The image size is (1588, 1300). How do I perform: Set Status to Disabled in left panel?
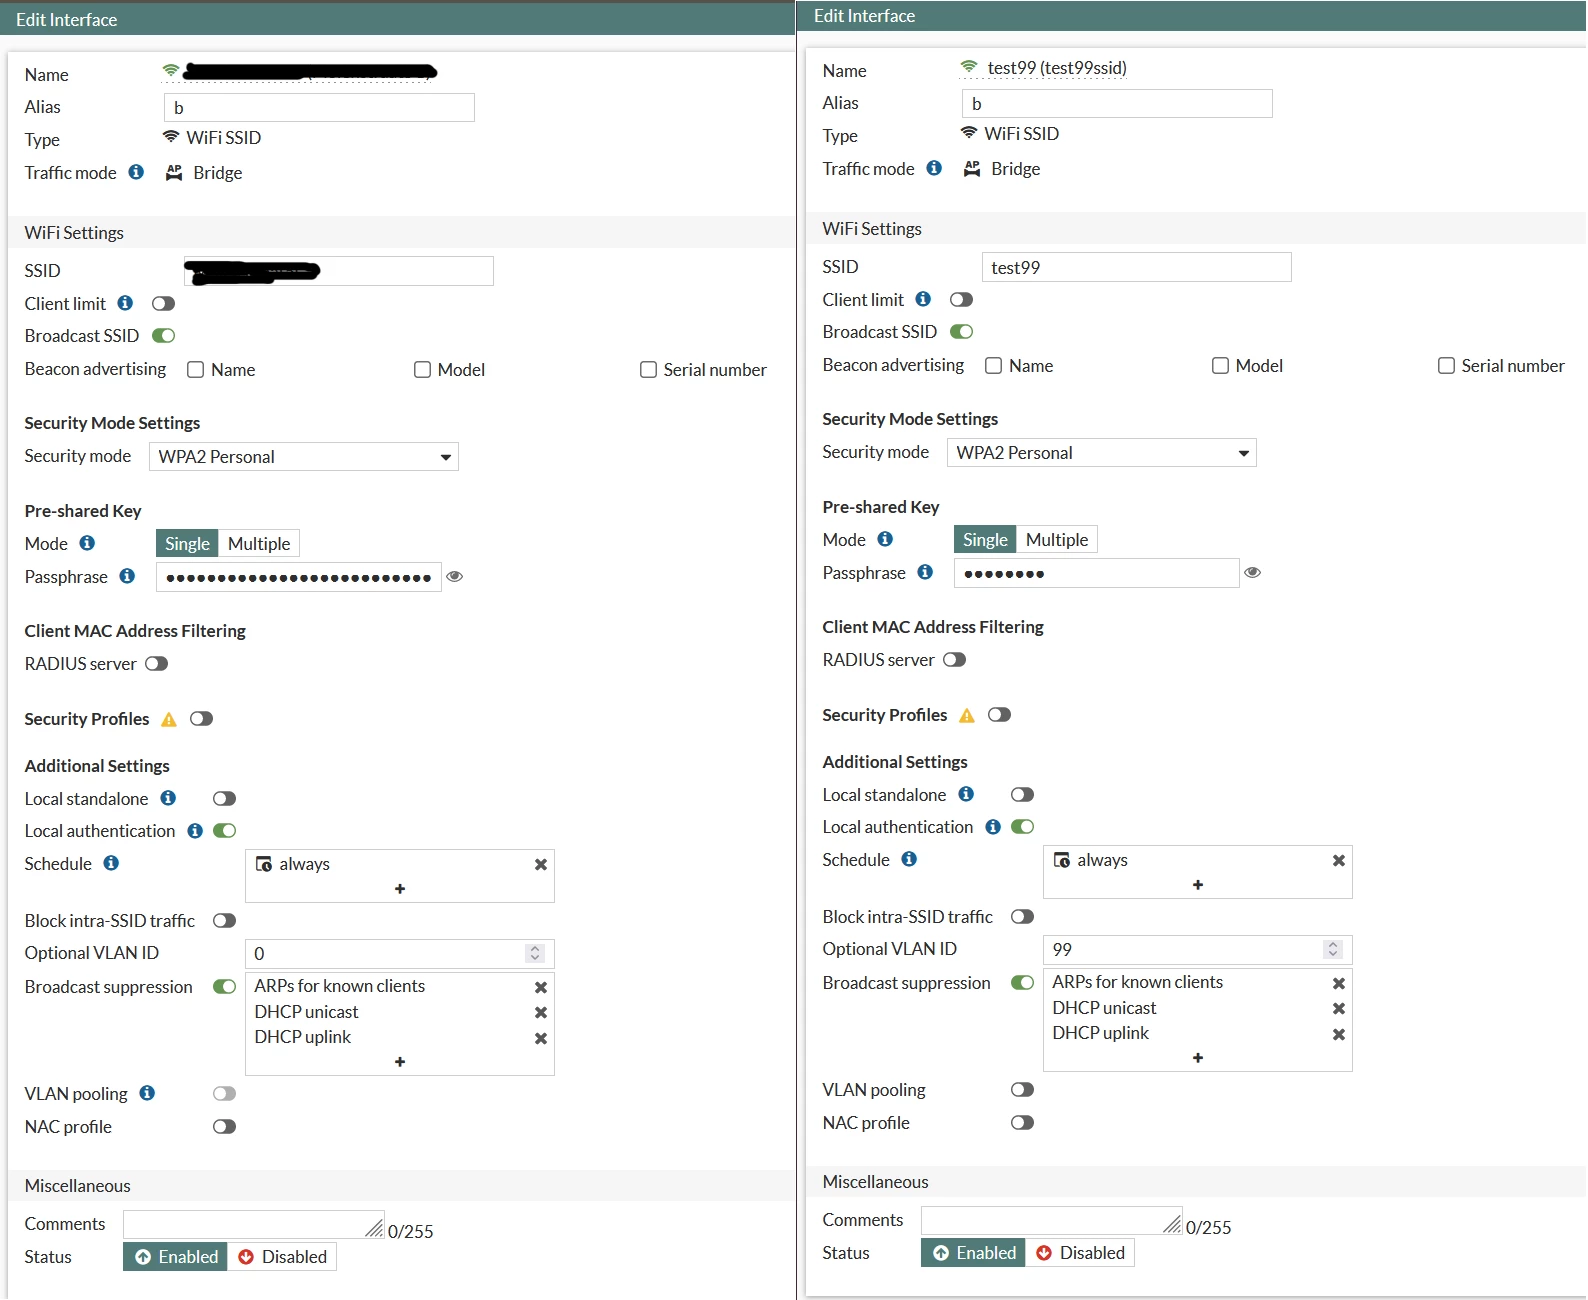click(282, 1256)
